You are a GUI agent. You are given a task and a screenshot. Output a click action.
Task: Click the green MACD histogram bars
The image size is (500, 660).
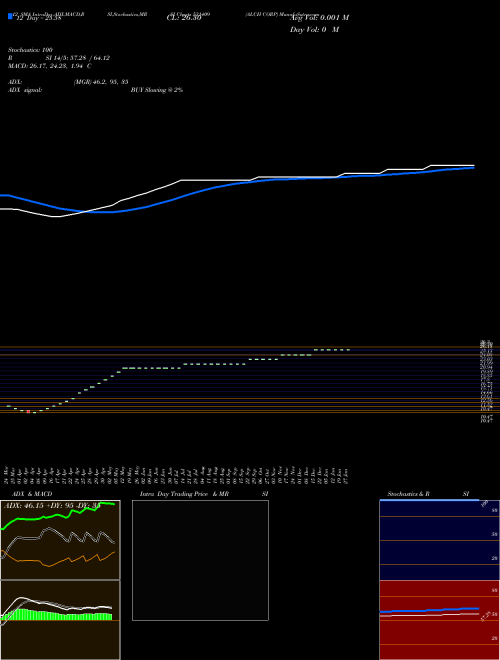[57, 615]
